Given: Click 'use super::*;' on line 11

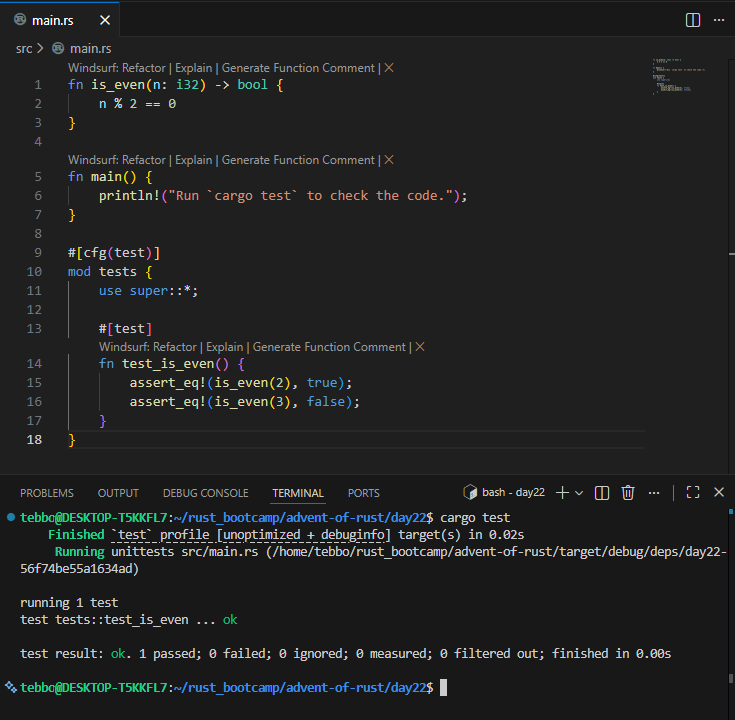Looking at the screenshot, I should [x=148, y=291].
